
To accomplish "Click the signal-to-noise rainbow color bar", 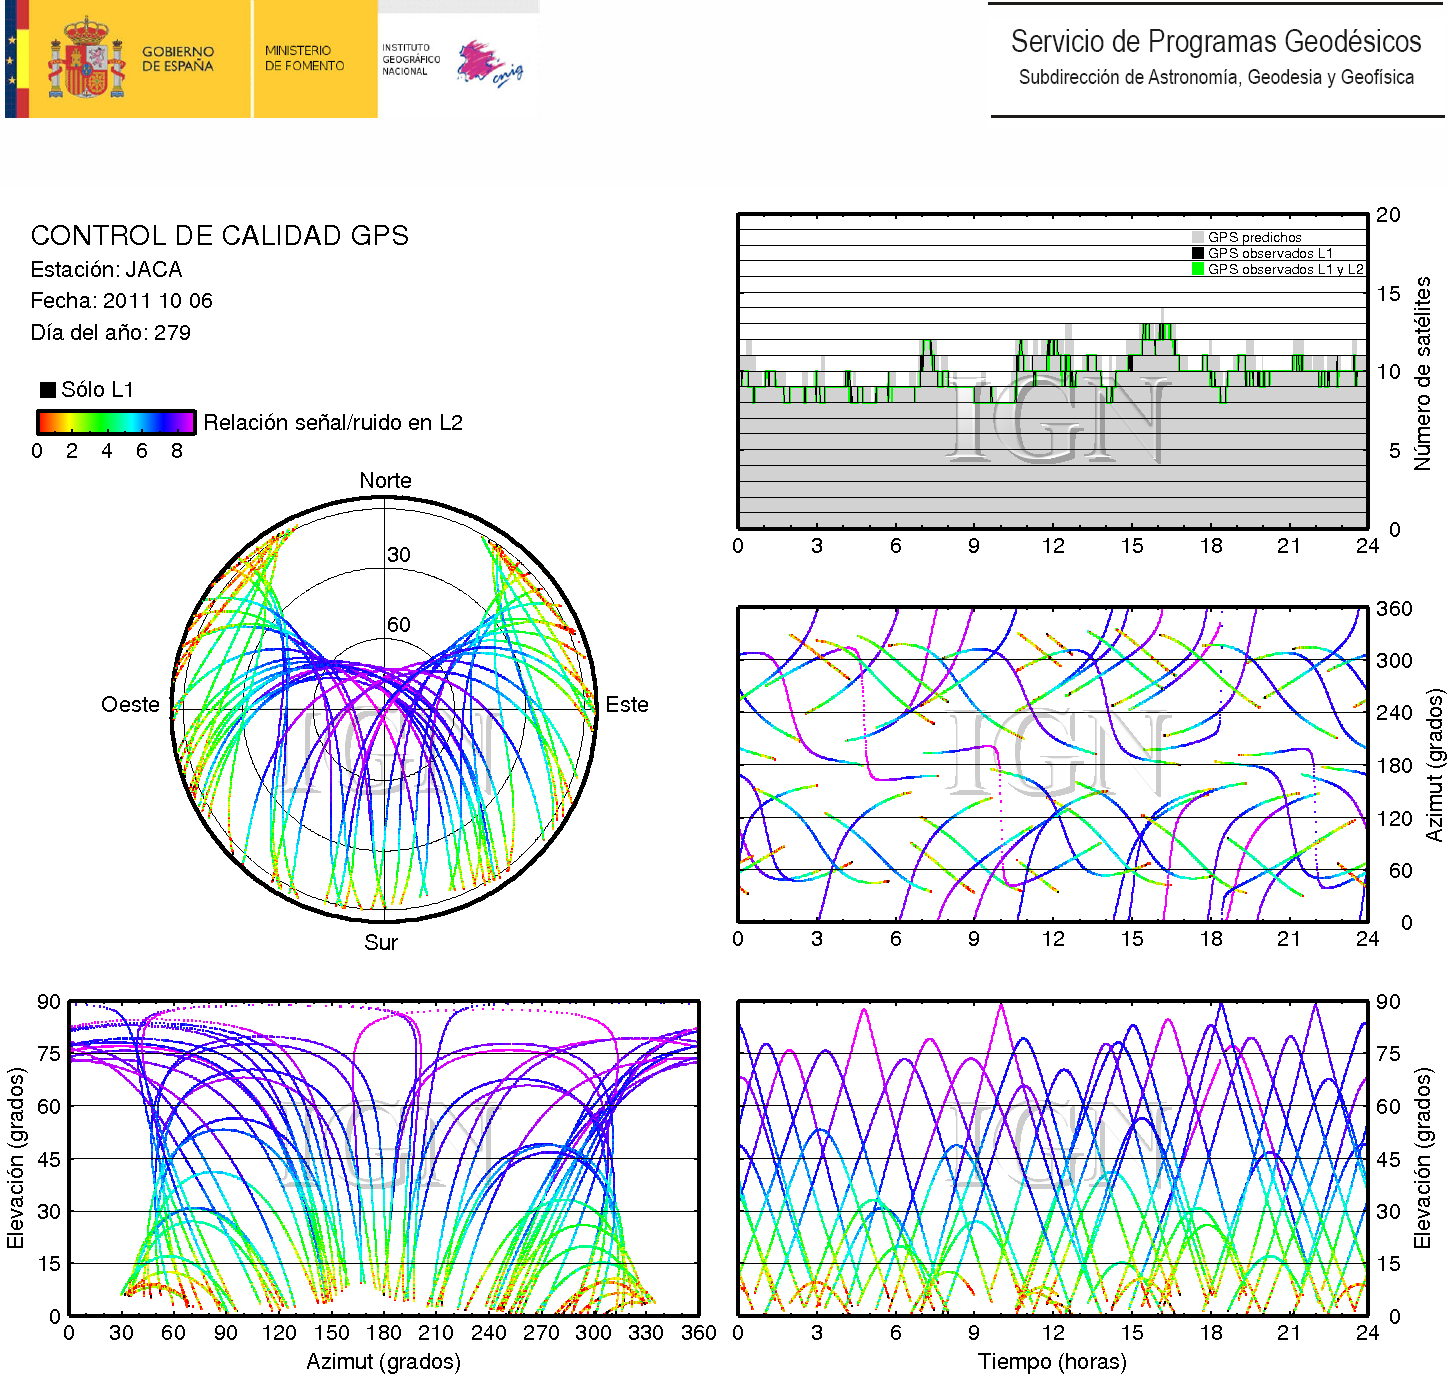I will pyautogui.click(x=115, y=422).
